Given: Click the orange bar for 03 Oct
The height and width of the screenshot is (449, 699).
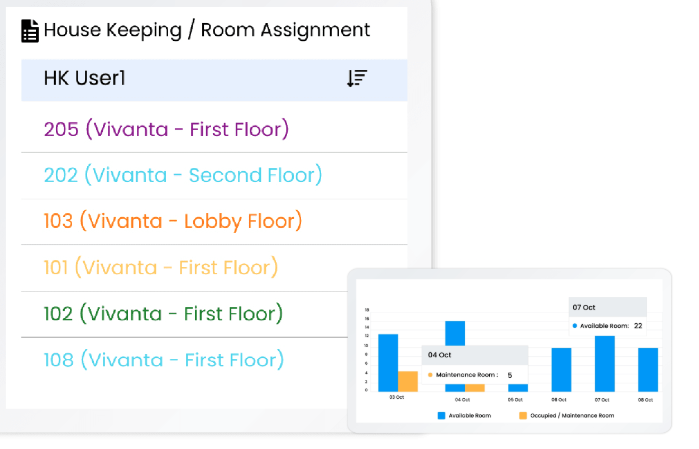Looking at the screenshot, I should 407,381.
